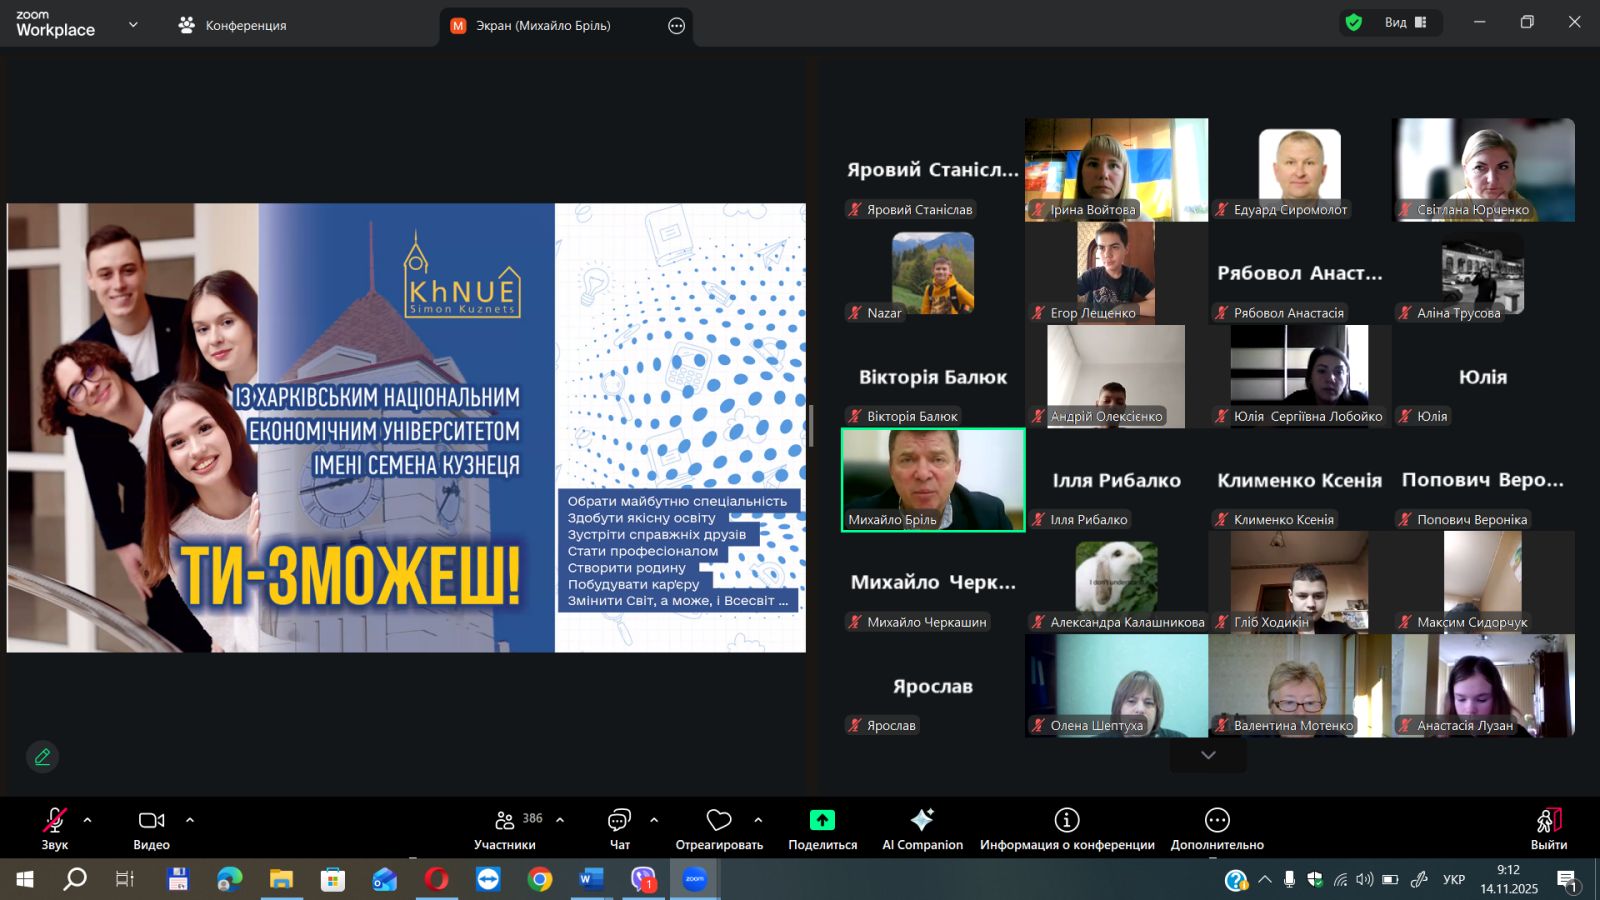This screenshot has width=1600, height=900.
Task: Open conference information icon
Action: pyautogui.click(x=1067, y=821)
